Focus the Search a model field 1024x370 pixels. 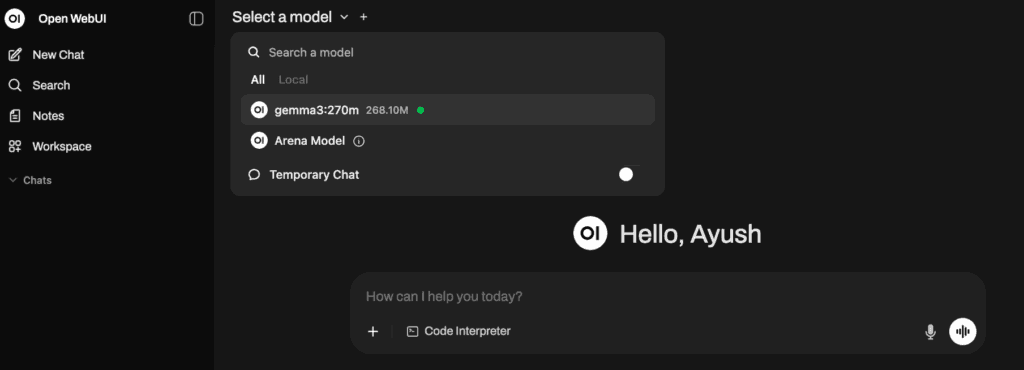click(x=448, y=52)
